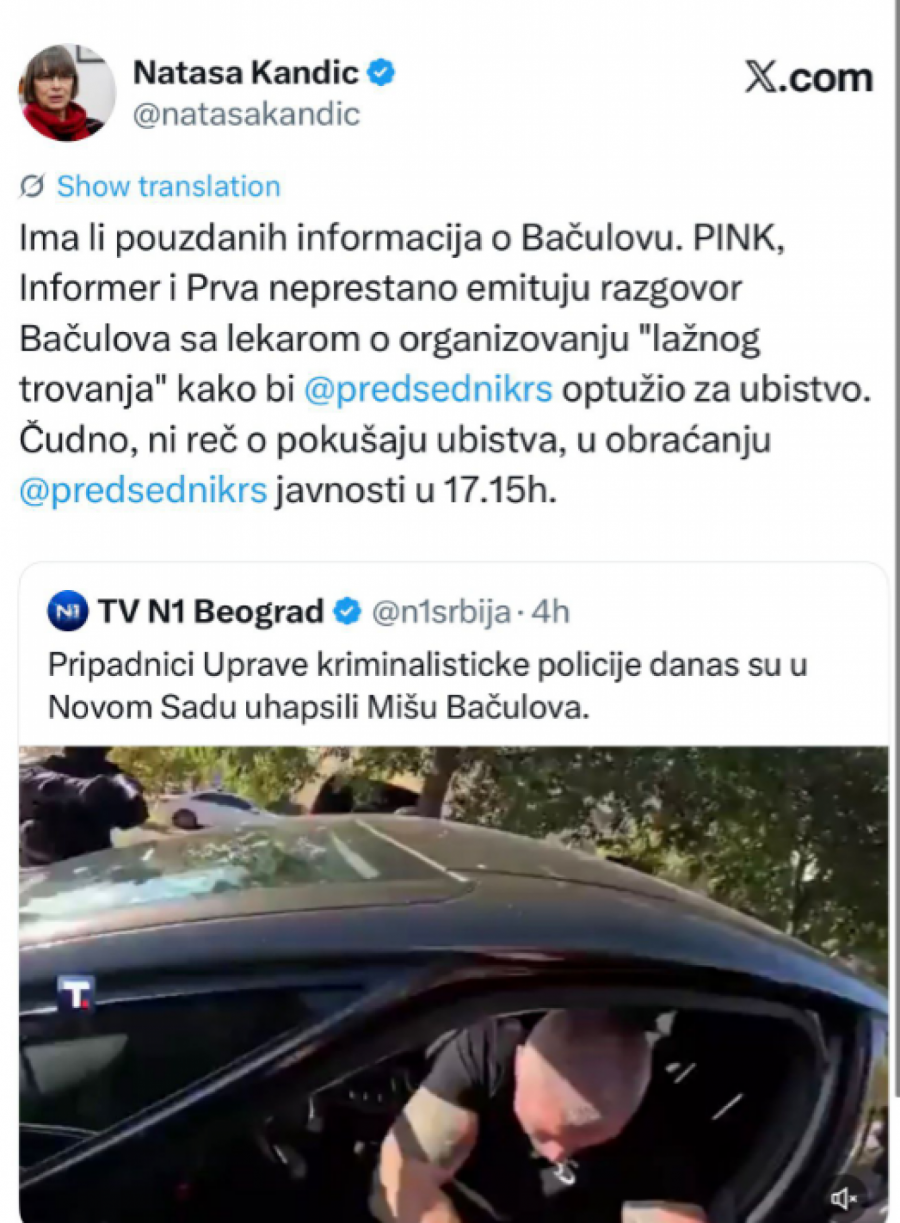The height and width of the screenshot is (1223, 900).
Task: Open the @natasakandic handle
Action: [x=246, y=114]
